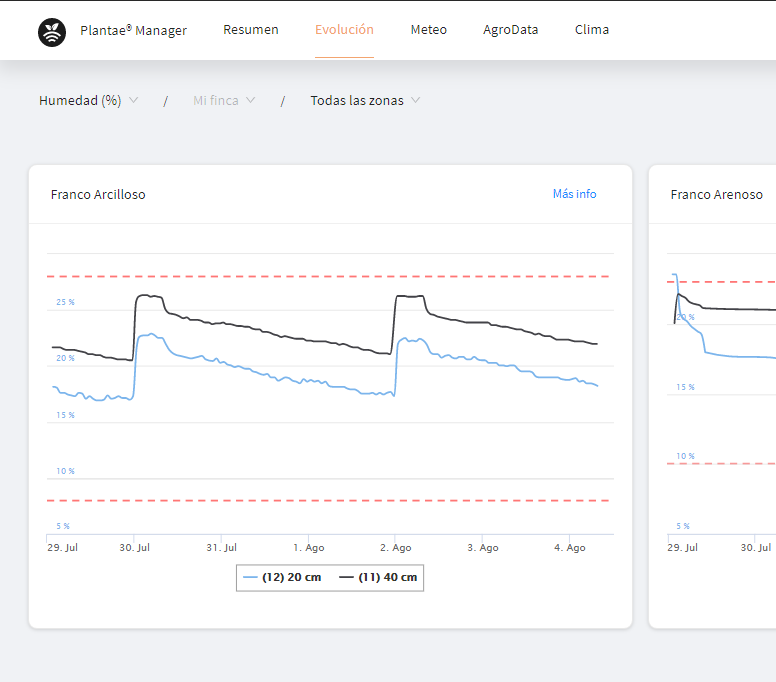
Task: Select the Franco Arenoso card title
Action: (716, 195)
